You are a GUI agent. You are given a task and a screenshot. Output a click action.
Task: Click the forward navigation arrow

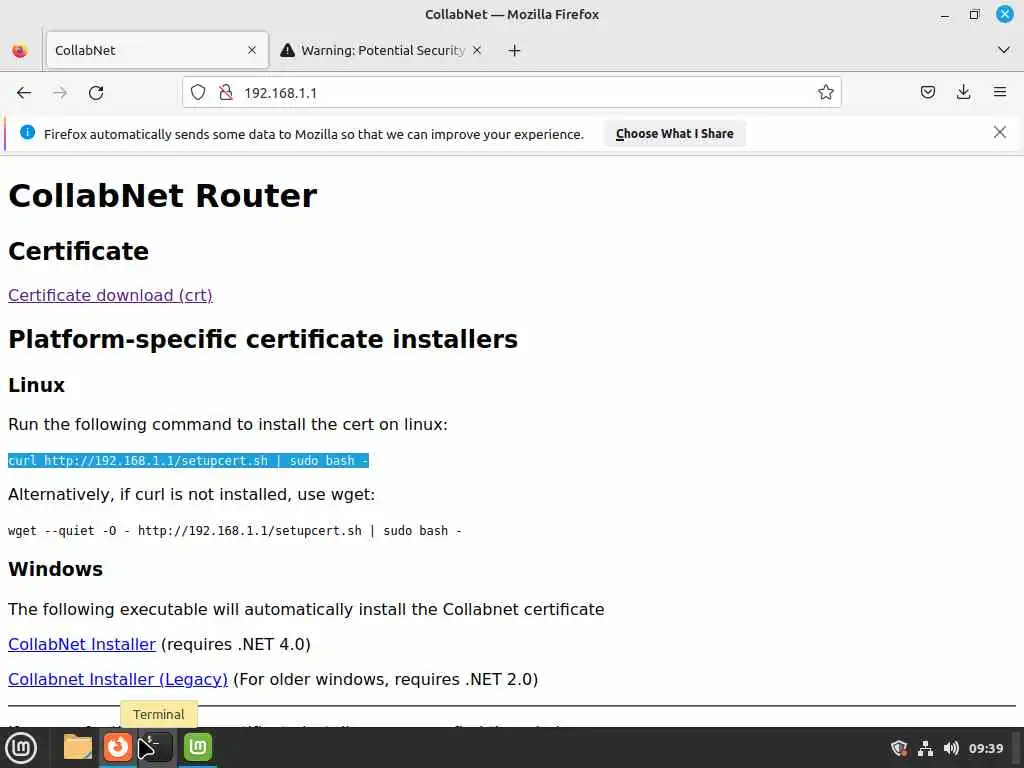tap(60, 93)
